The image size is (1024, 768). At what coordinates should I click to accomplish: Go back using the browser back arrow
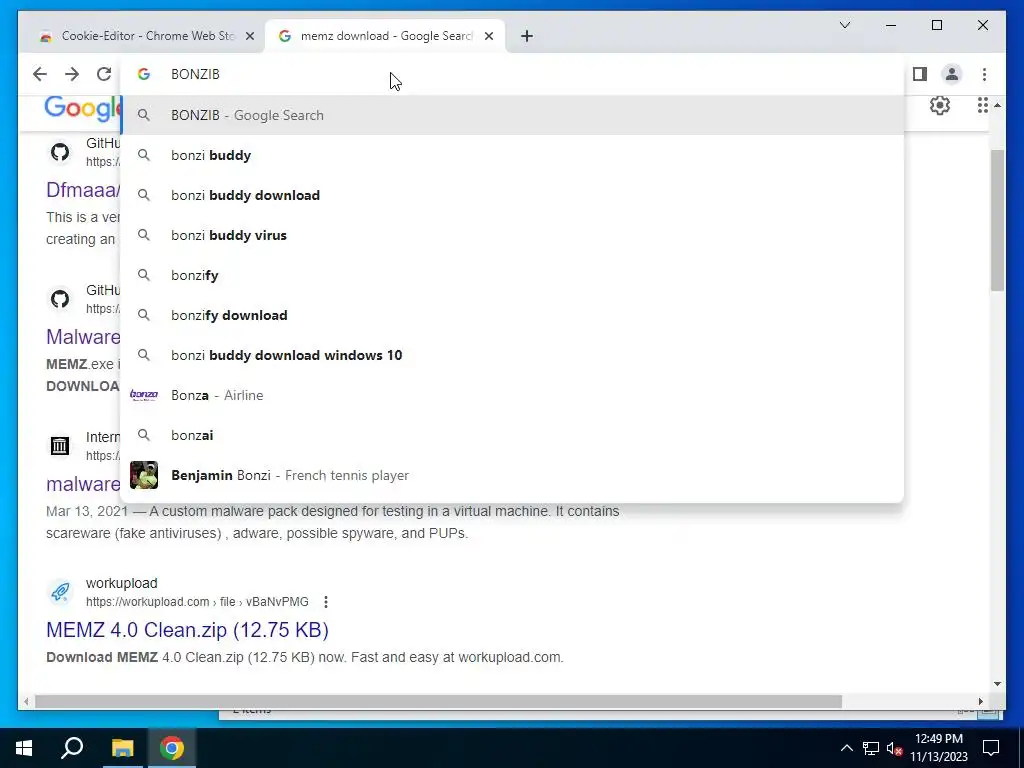point(40,74)
